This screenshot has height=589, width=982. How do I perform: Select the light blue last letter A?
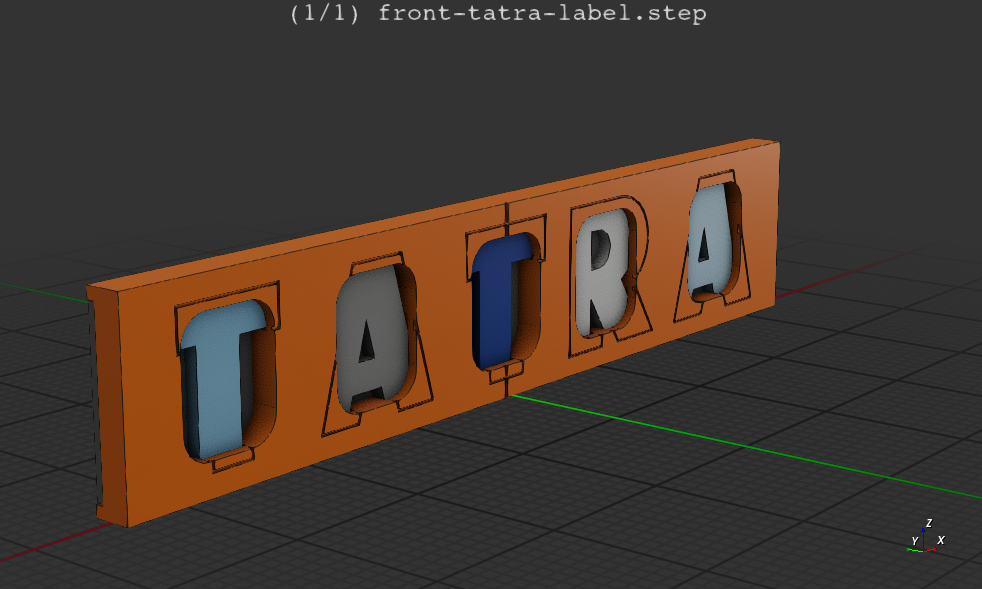(710, 242)
